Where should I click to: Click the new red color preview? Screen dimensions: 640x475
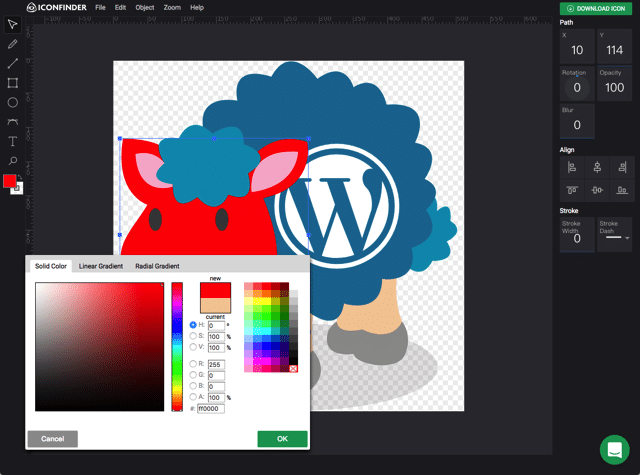215,290
